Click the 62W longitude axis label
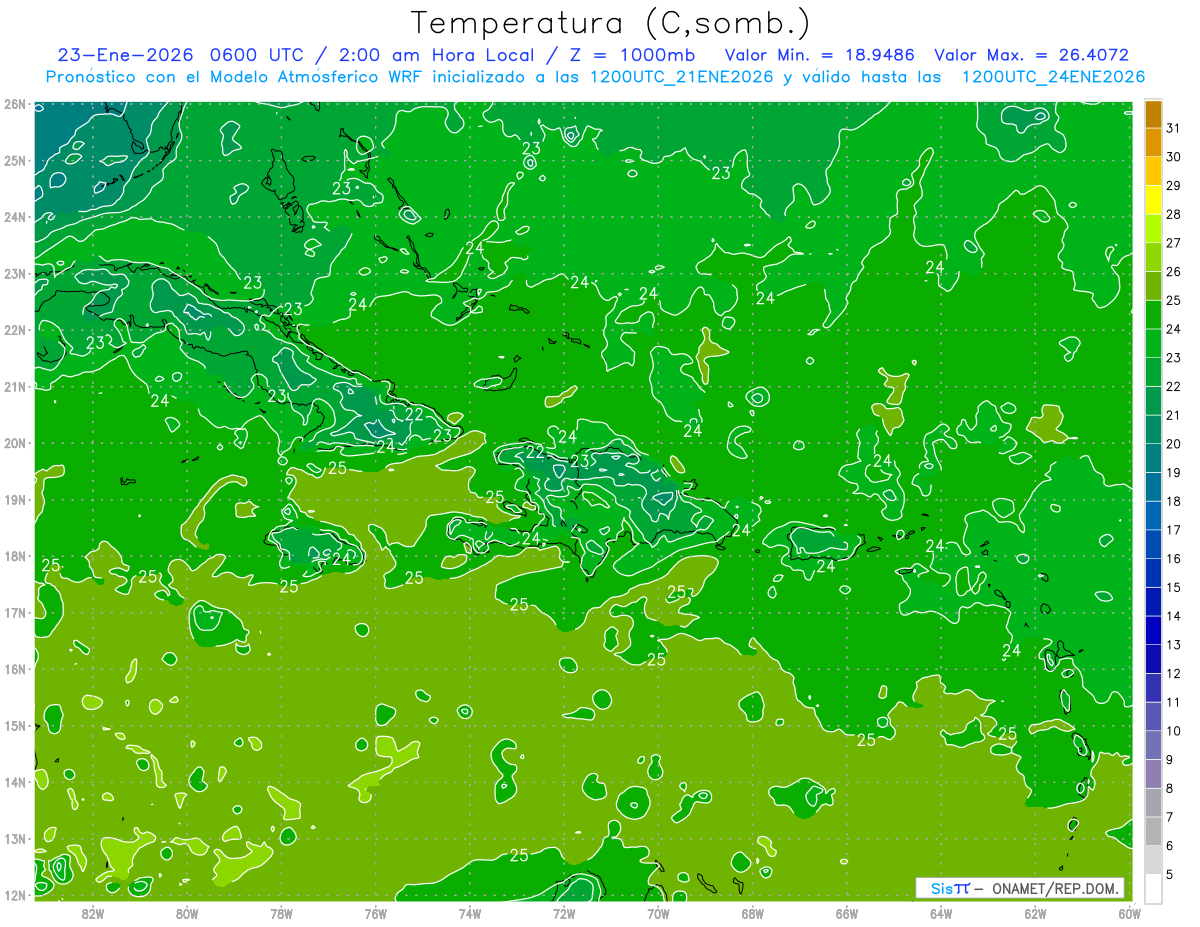 tap(1034, 913)
